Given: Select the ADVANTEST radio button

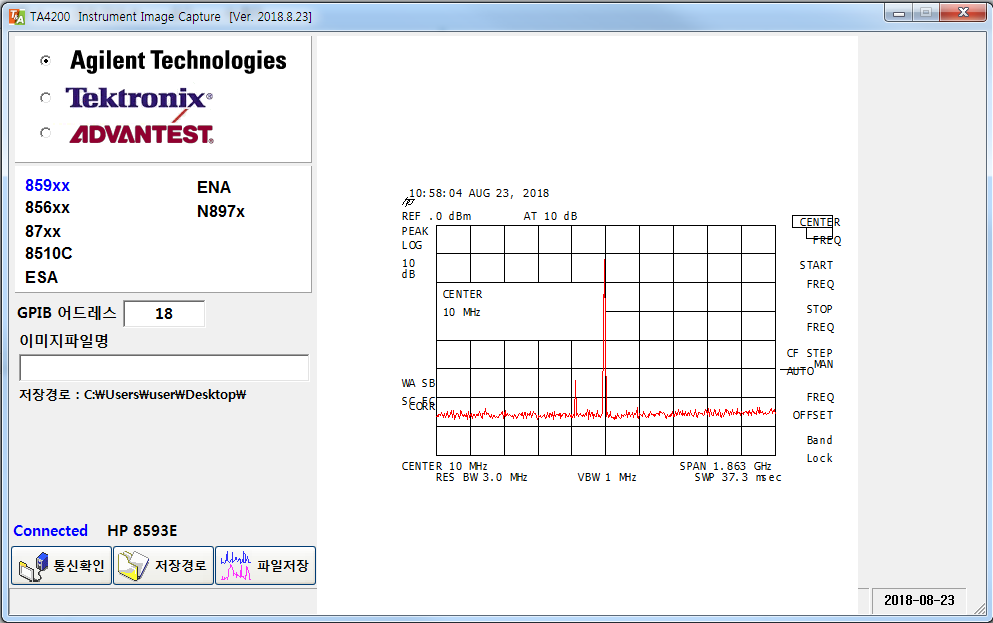Looking at the screenshot, I should coord(45,133).
